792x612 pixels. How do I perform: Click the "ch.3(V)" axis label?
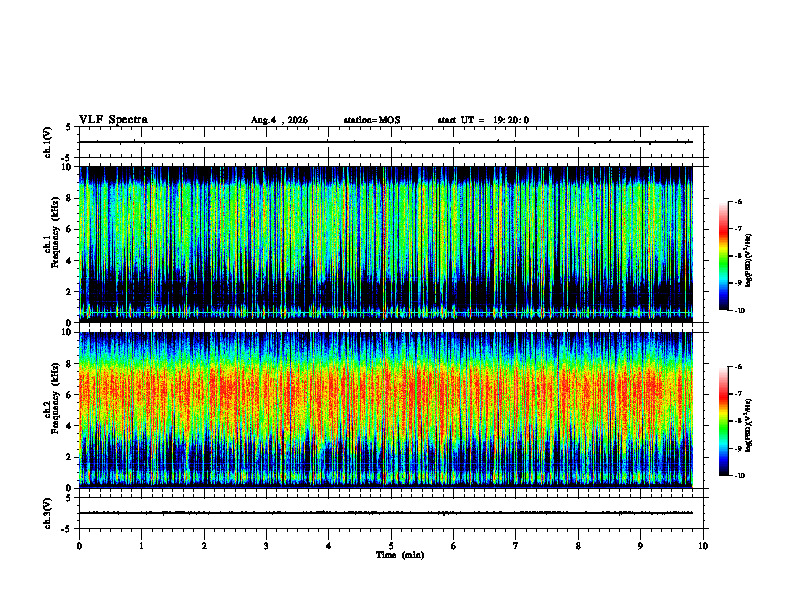(48, 513)
